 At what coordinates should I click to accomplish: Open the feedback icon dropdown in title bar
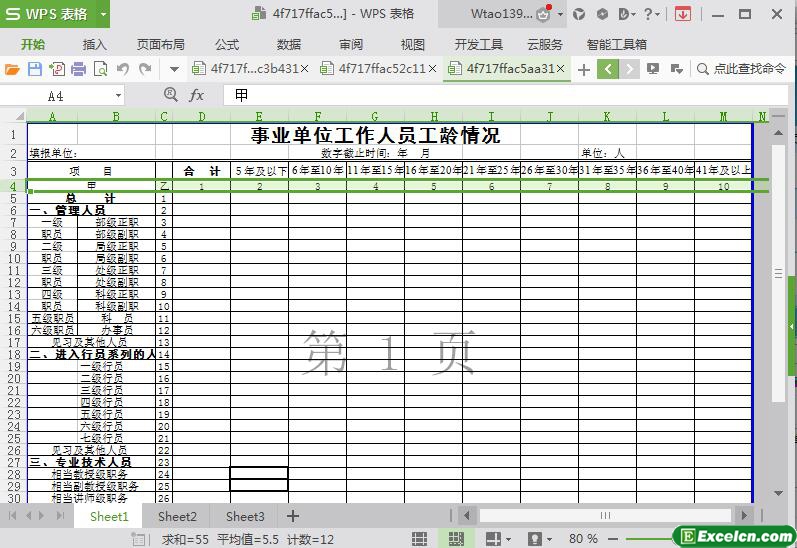[627, 14]
